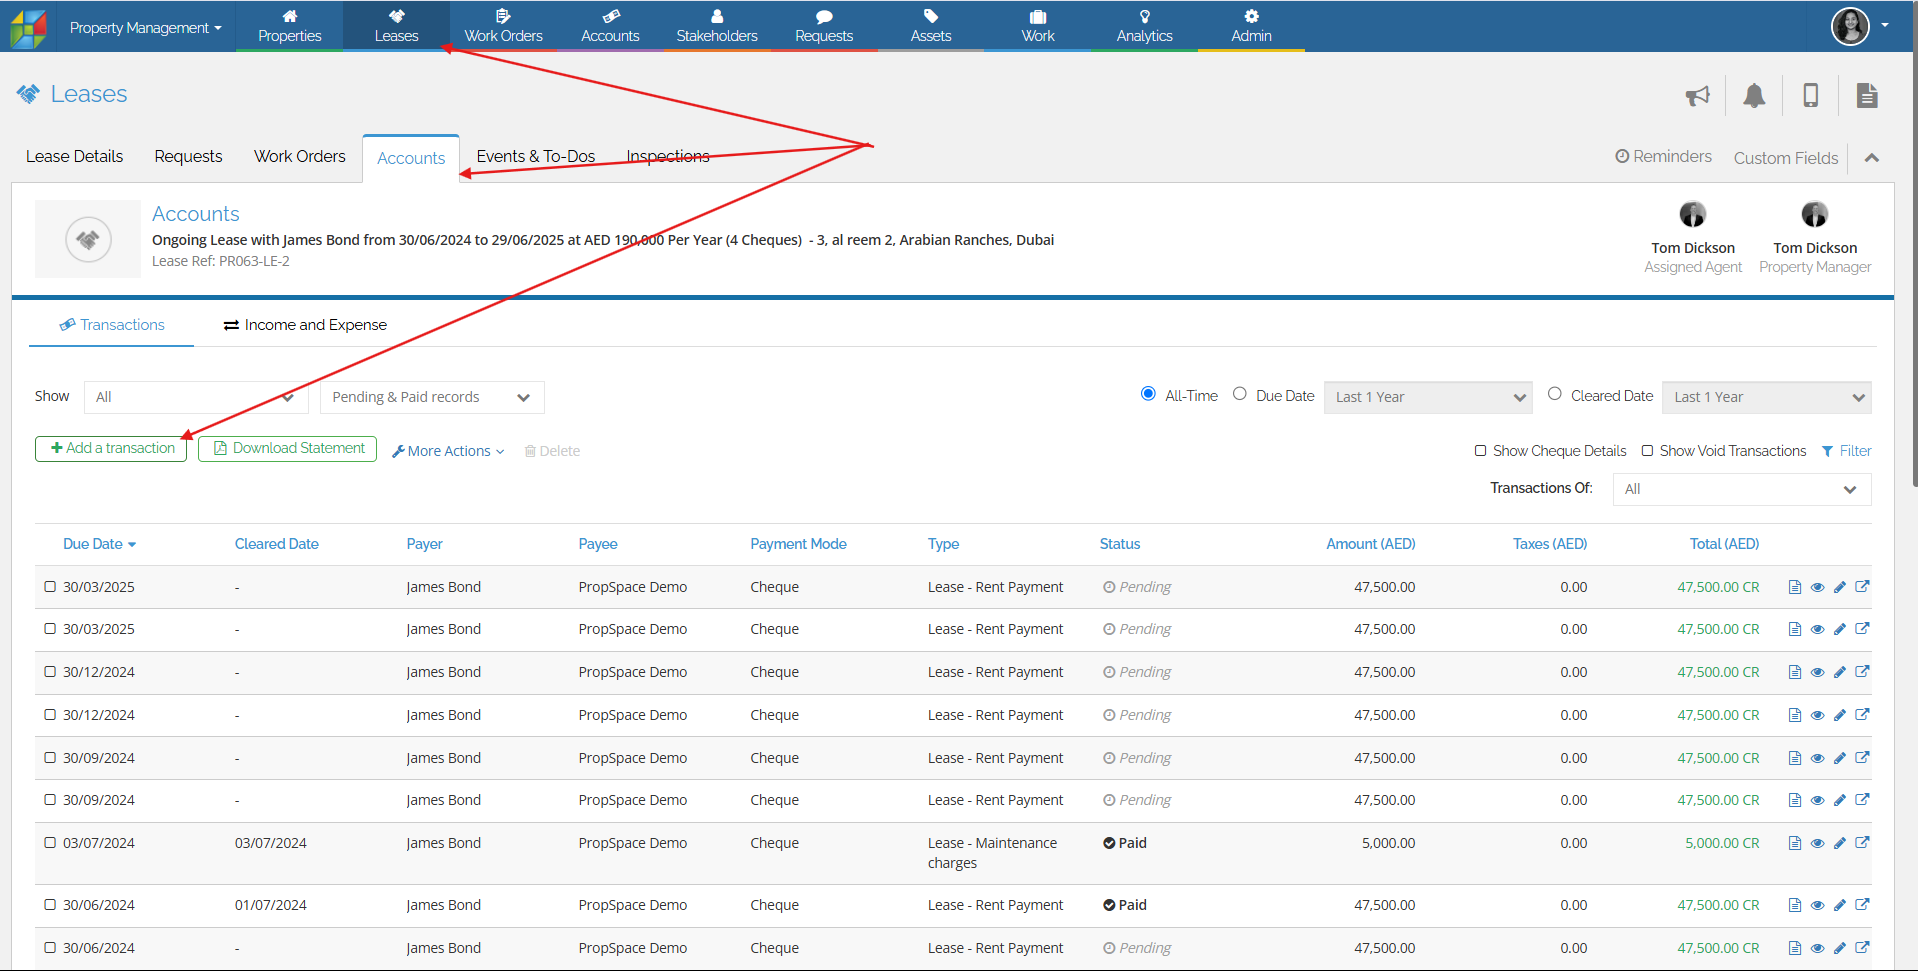
Task: Expand the Transactions Of dropdown
Action: [1741, 489]
